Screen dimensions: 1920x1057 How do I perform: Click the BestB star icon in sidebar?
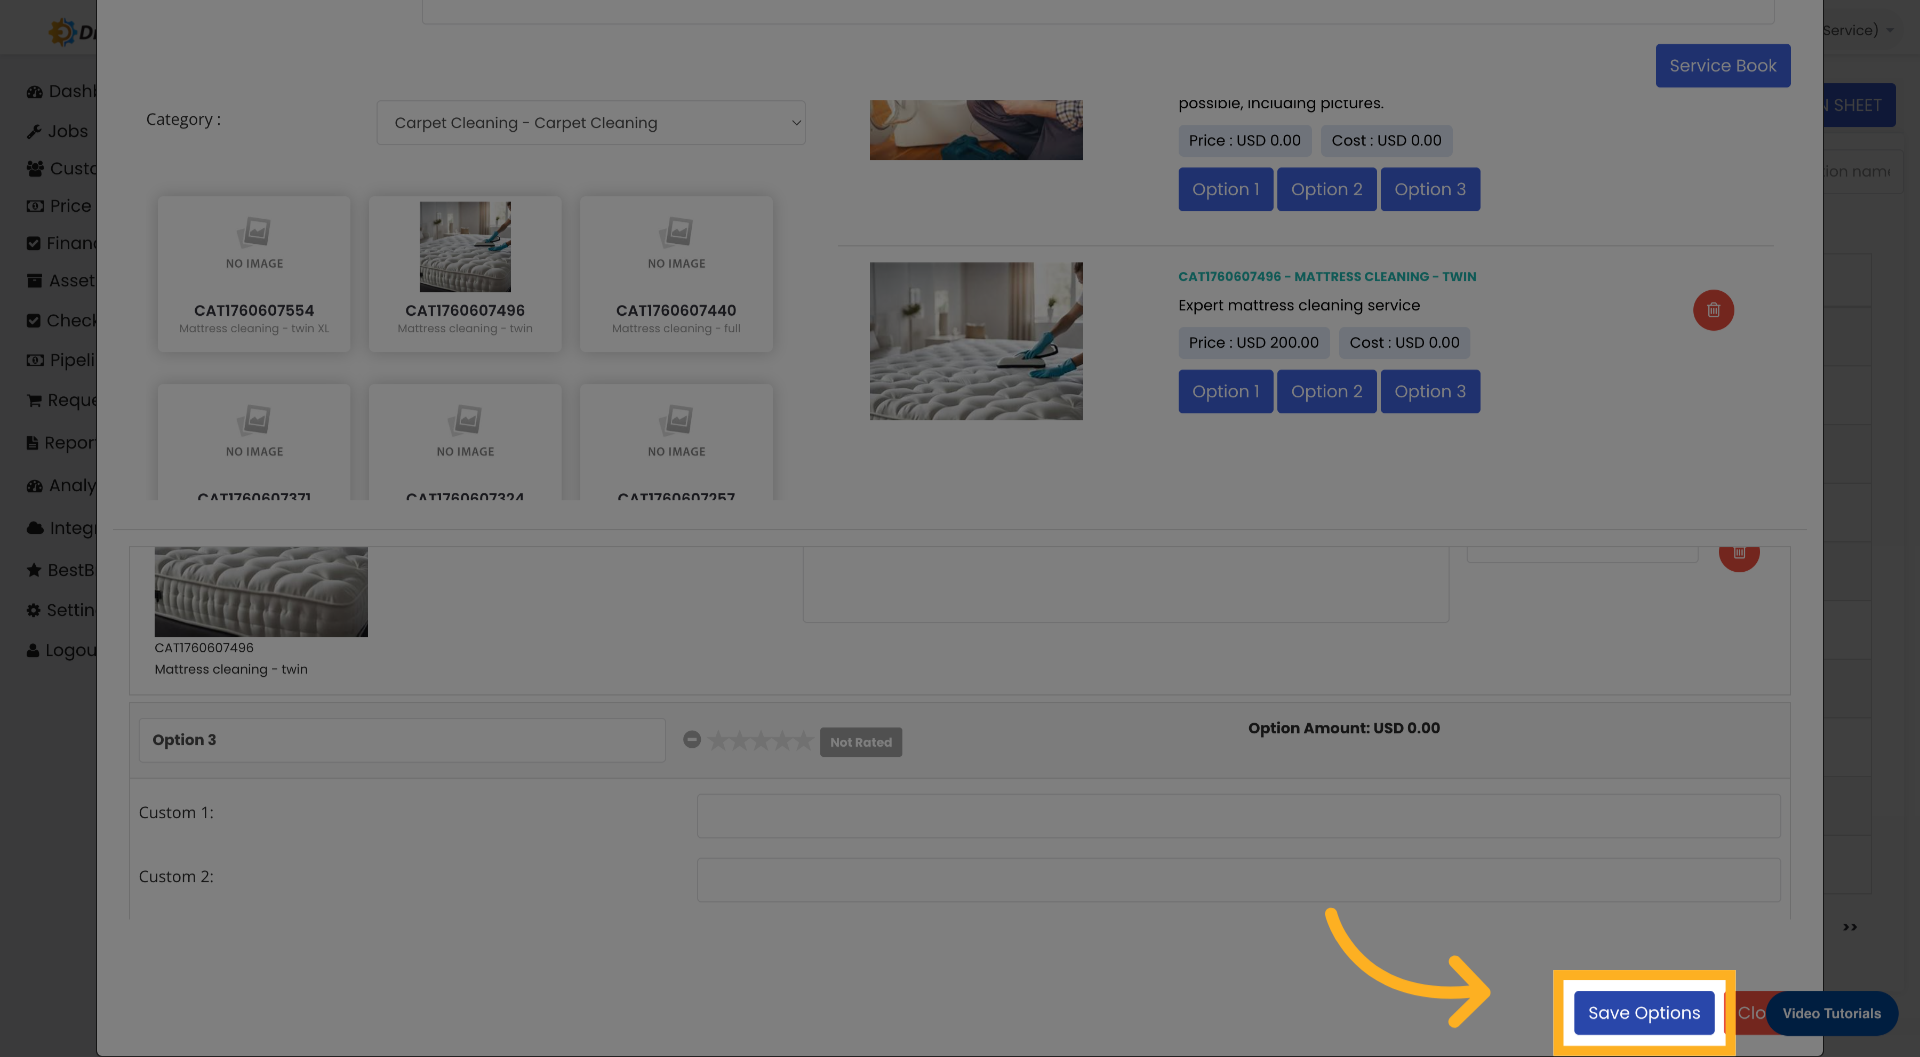(x=35, y=569)
